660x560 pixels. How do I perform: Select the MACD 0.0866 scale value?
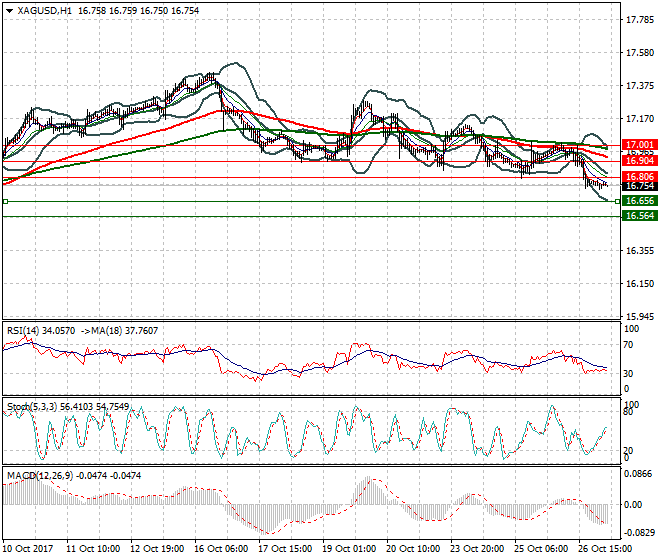[638, 474]
